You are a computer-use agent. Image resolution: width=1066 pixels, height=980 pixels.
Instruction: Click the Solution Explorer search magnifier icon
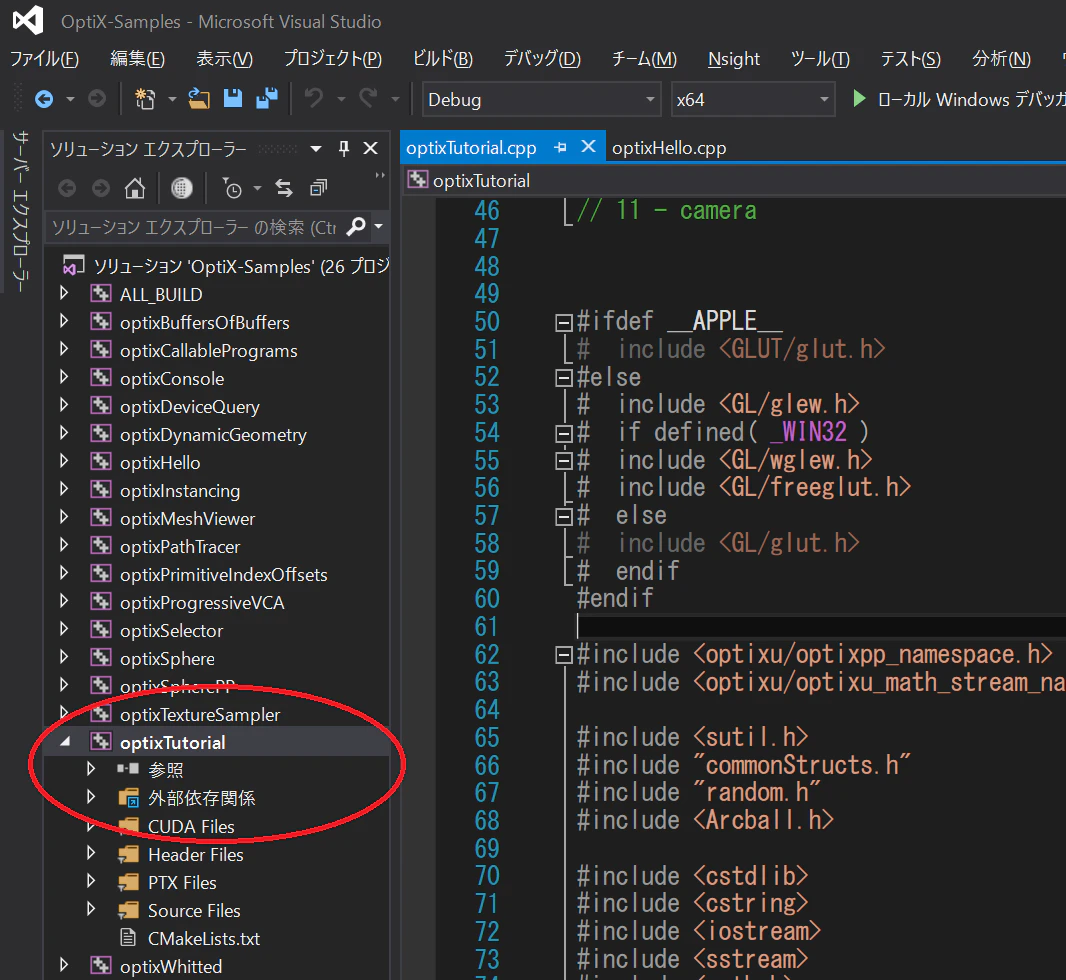click(x=356, y=226)
